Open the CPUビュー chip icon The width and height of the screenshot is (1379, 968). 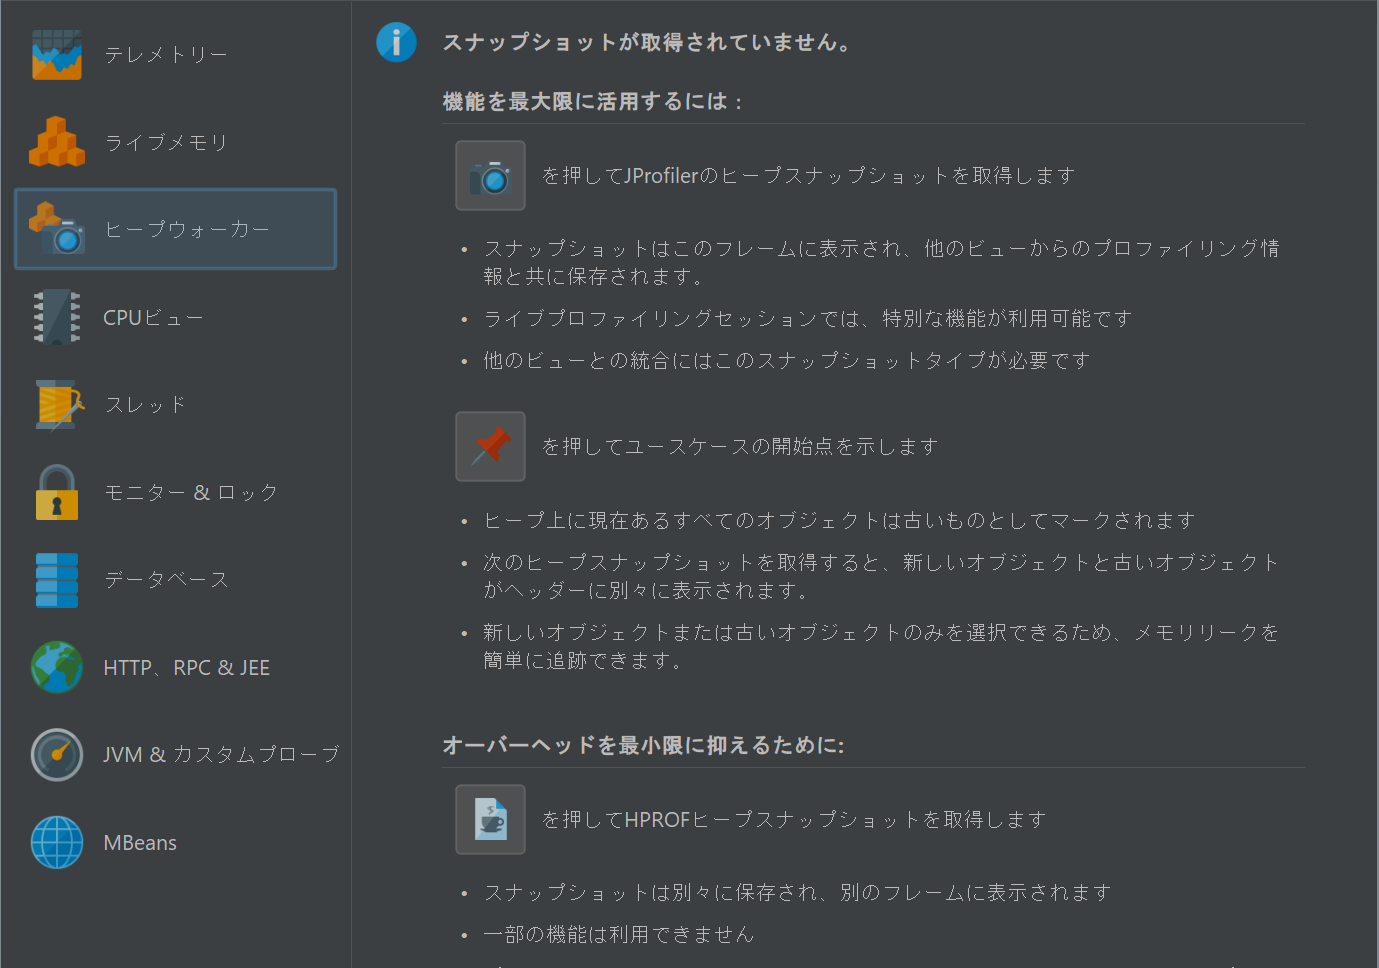tap(57, 317)
